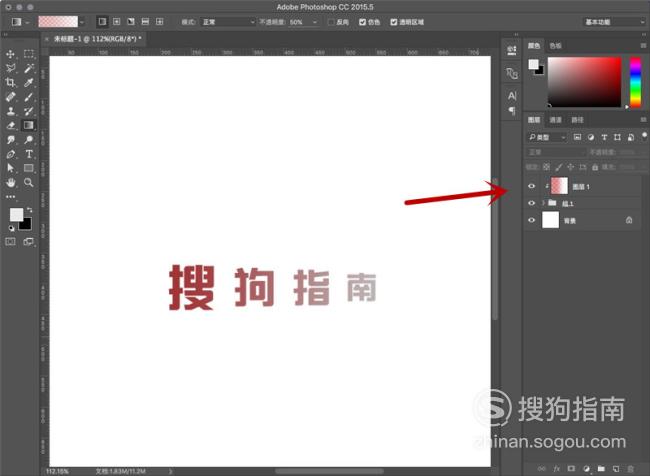Toggle the Reverse gradient checkbox
This screenshot has height=476, width=650.
[x=331, y=22]
